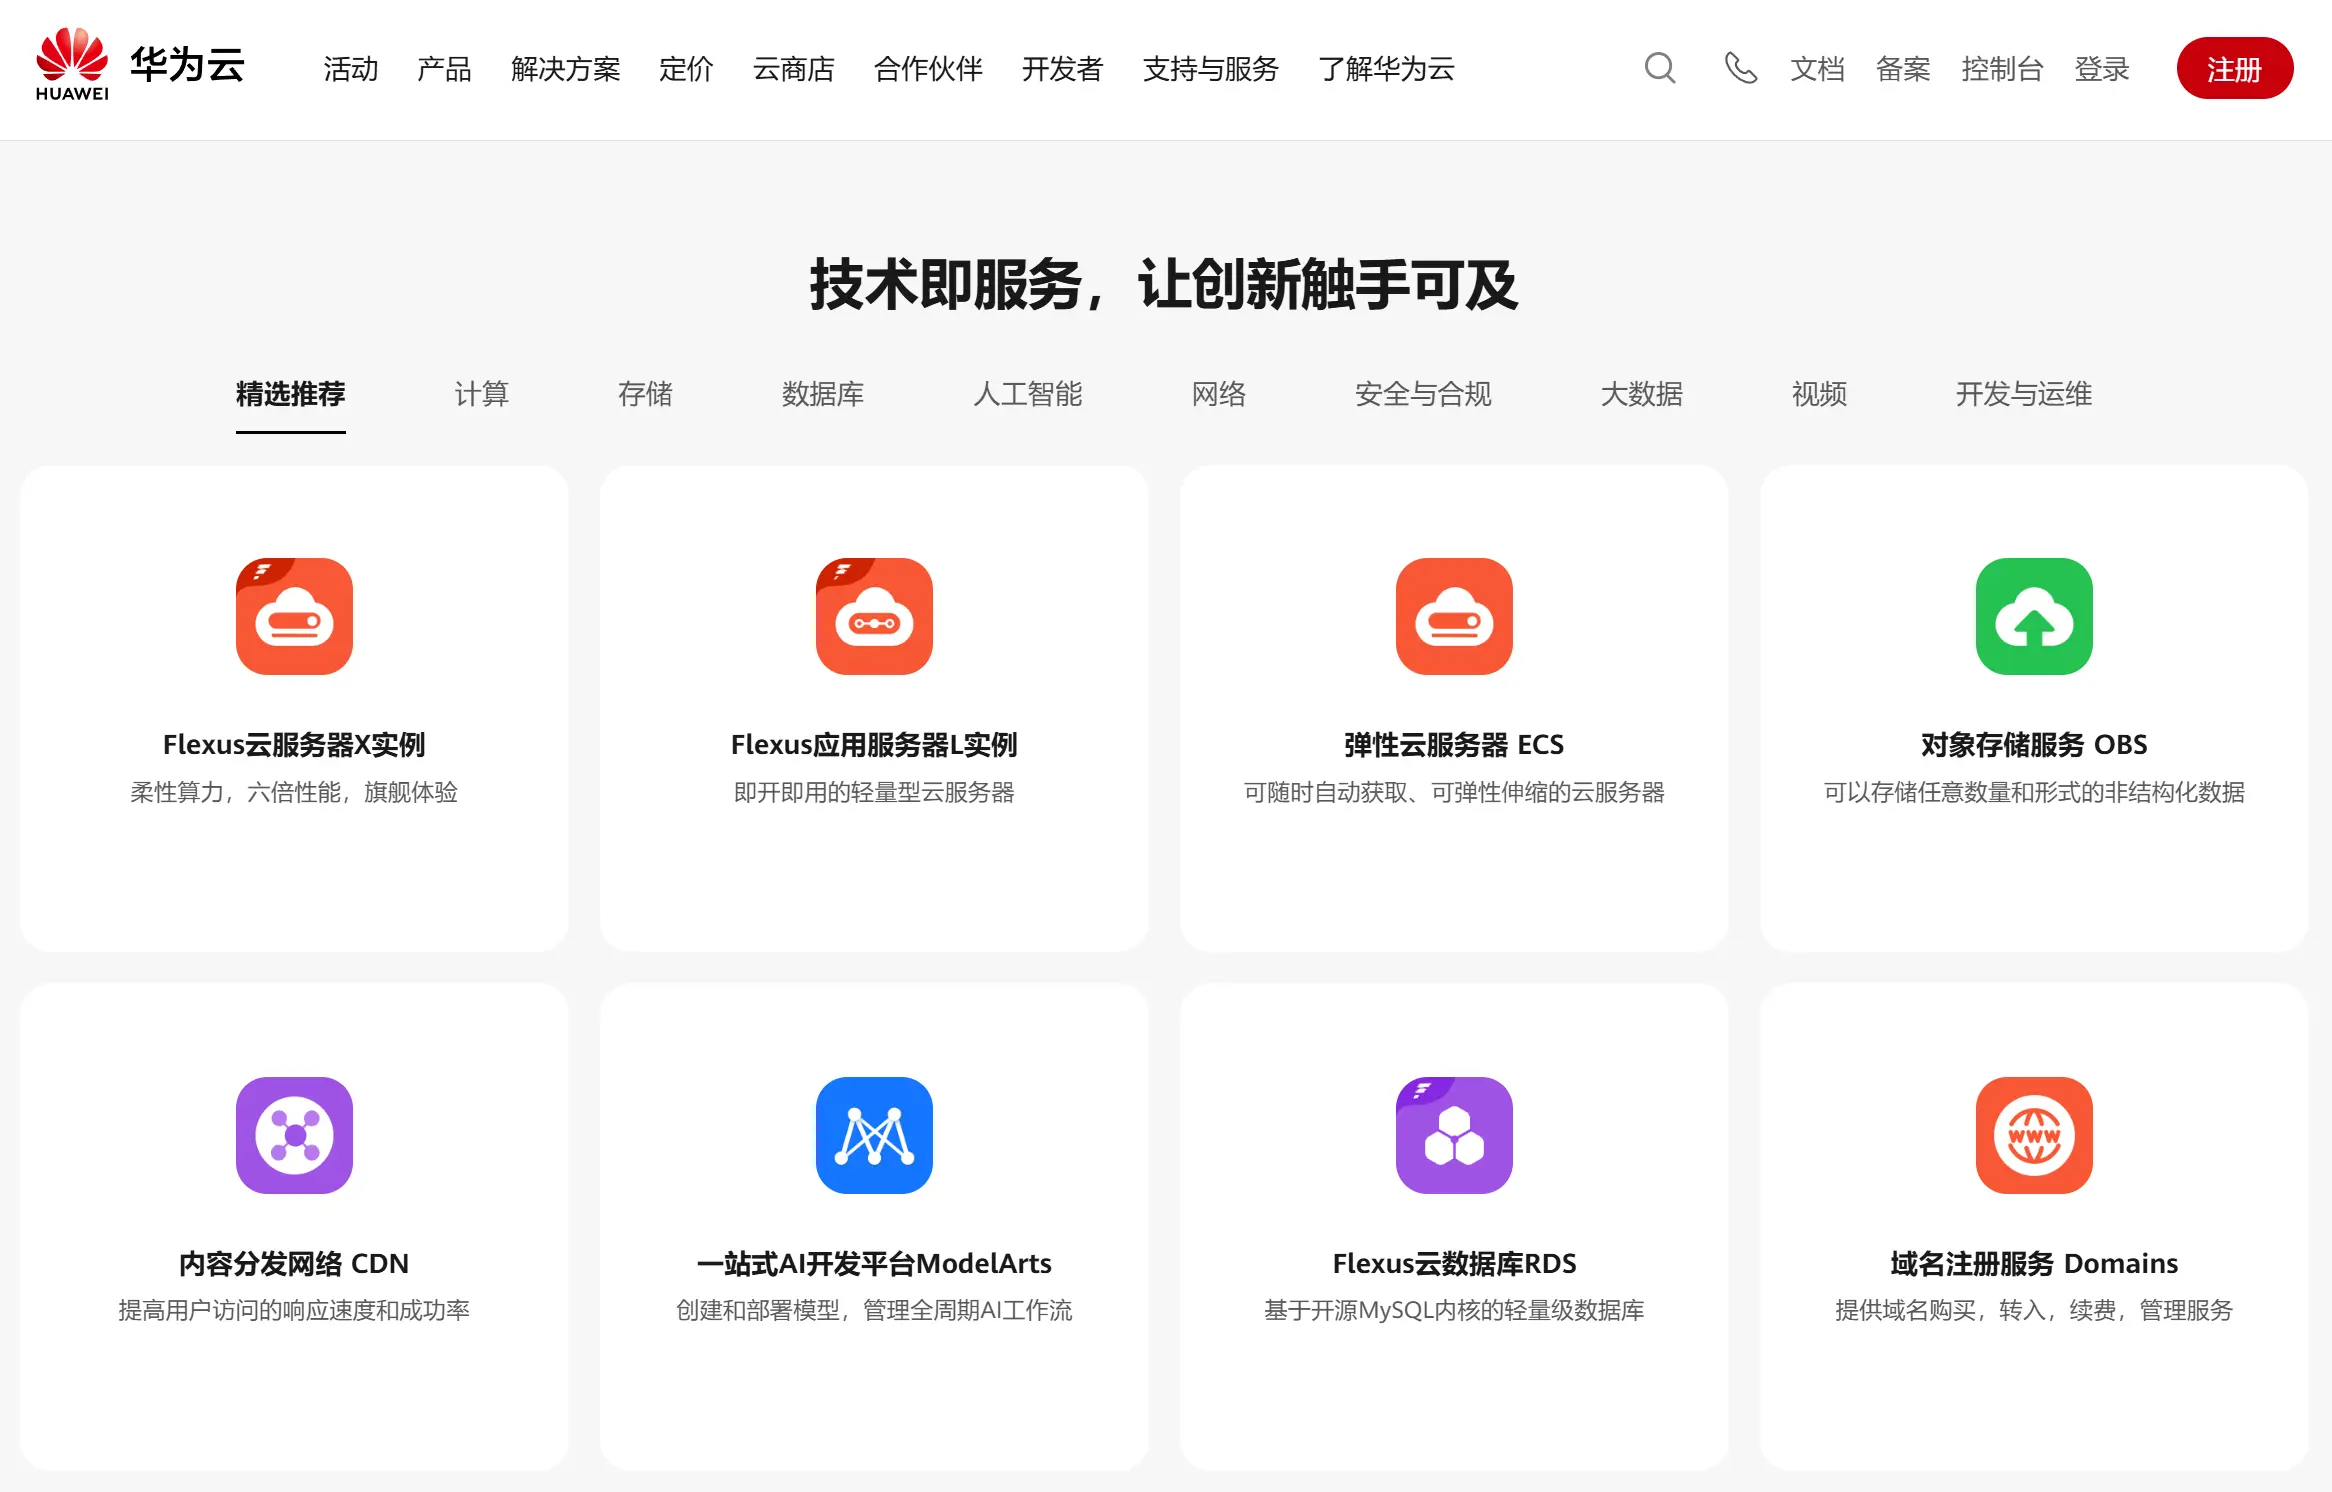This screenshot has height=1492, width=2332.
Task: Select the Flexus云服务器X实例 orange cloud icon
Action: 293,617
